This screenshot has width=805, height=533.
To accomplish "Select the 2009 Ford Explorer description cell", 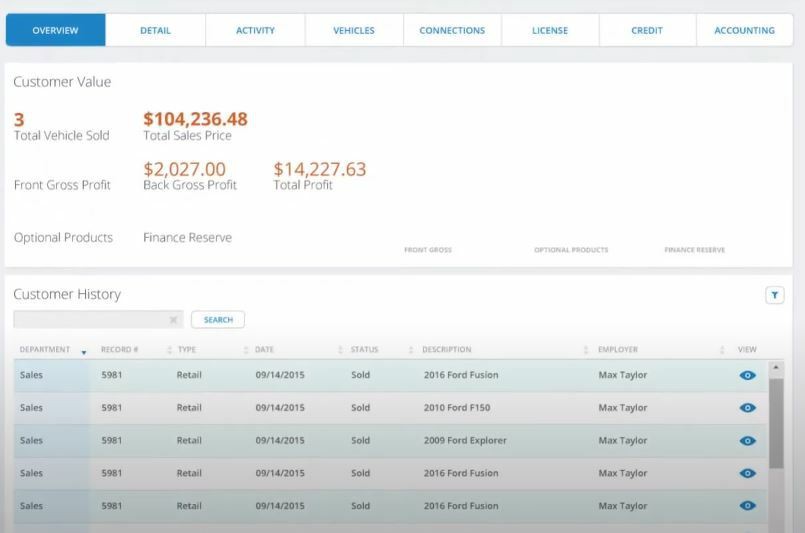I will point(465,441).
